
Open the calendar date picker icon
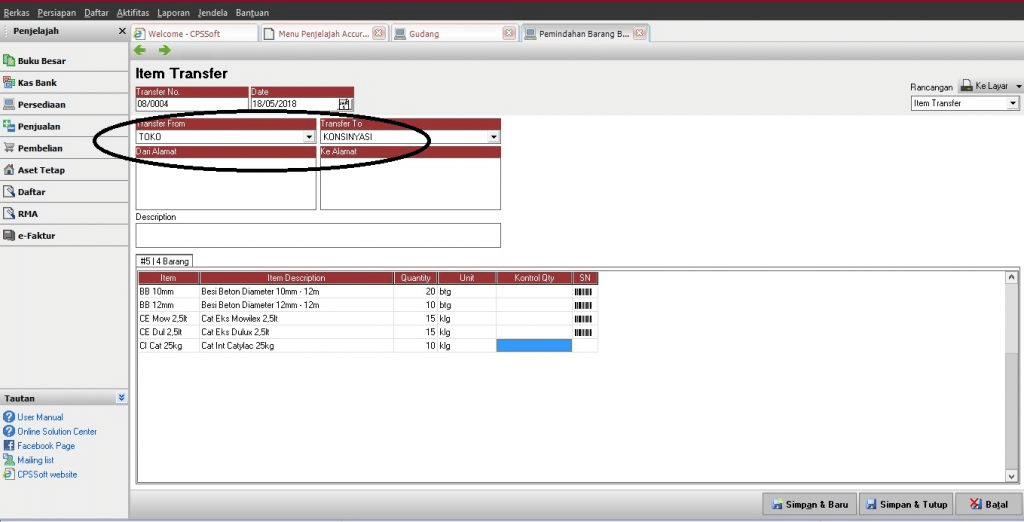click(x=345, y=104)
